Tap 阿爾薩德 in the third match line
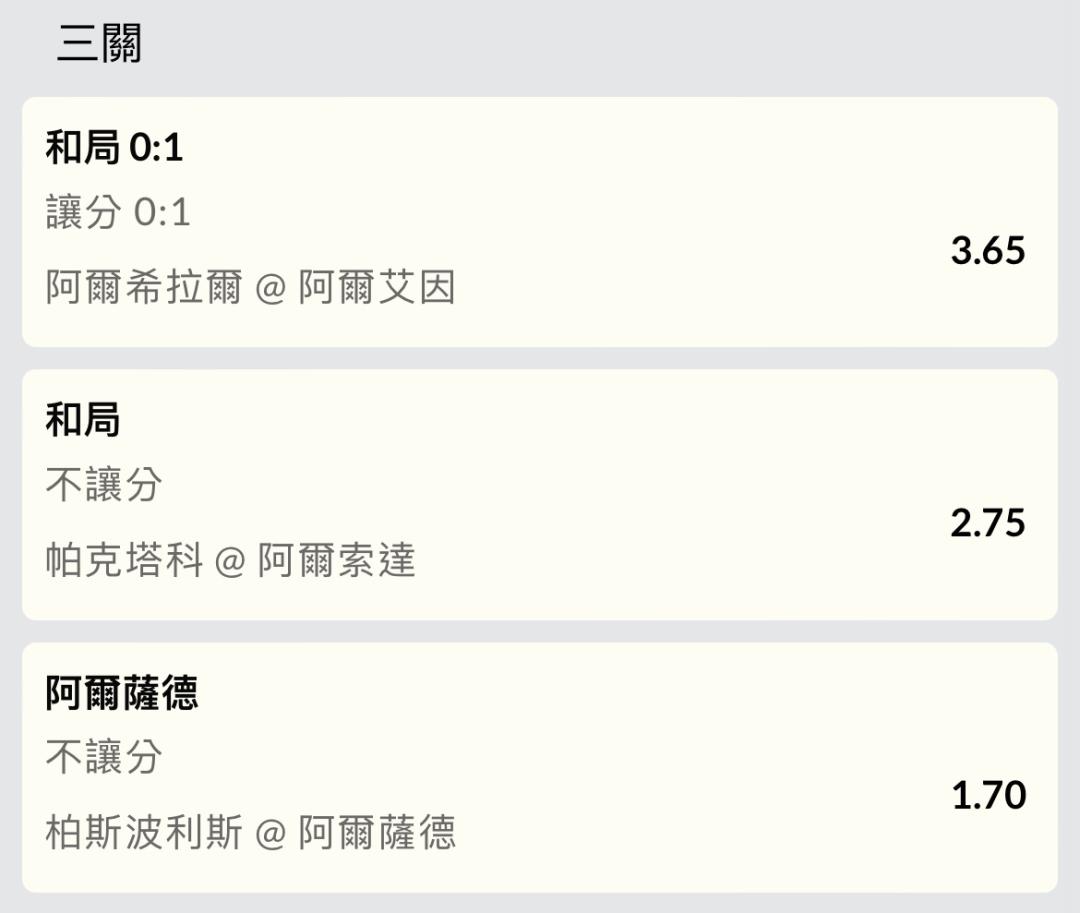Image resolution: width=1080 pixels, height=913 pixels. click(377, 833)
